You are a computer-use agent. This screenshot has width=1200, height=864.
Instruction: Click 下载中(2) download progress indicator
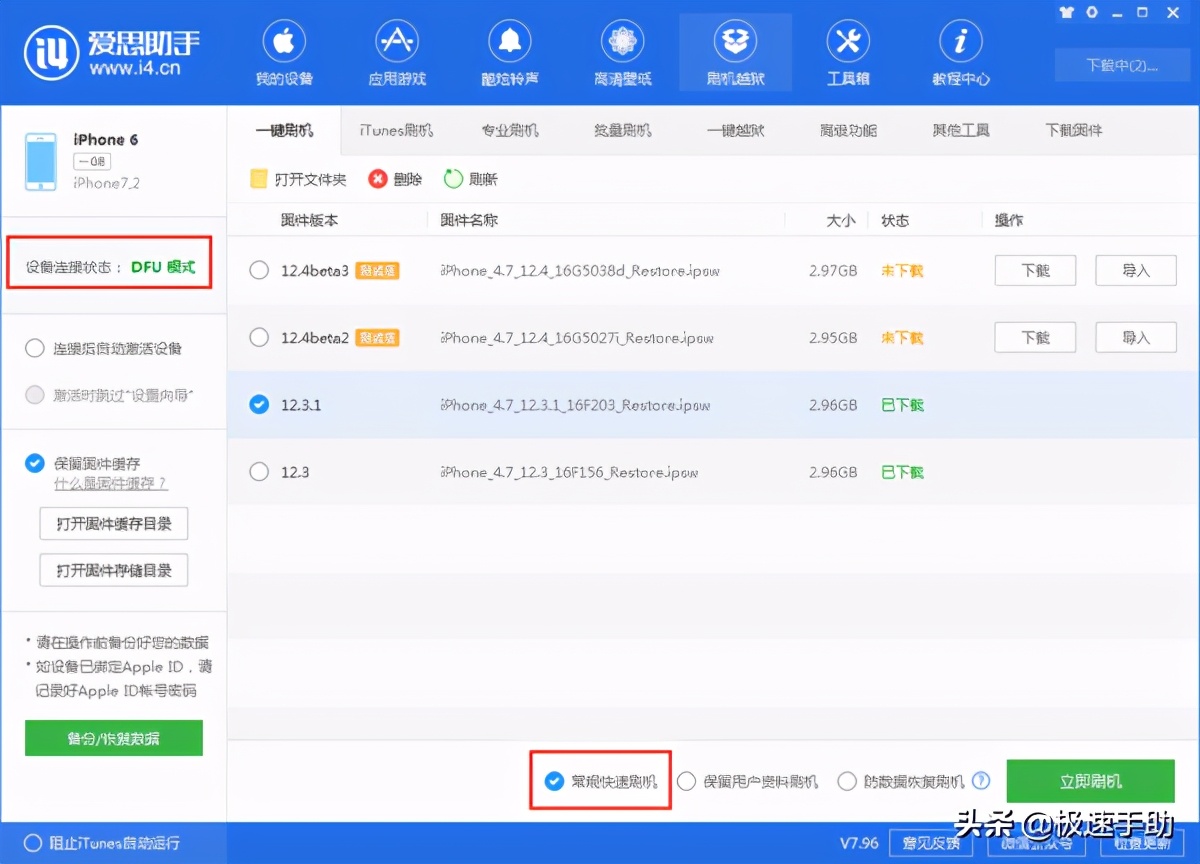[1122, 64]
